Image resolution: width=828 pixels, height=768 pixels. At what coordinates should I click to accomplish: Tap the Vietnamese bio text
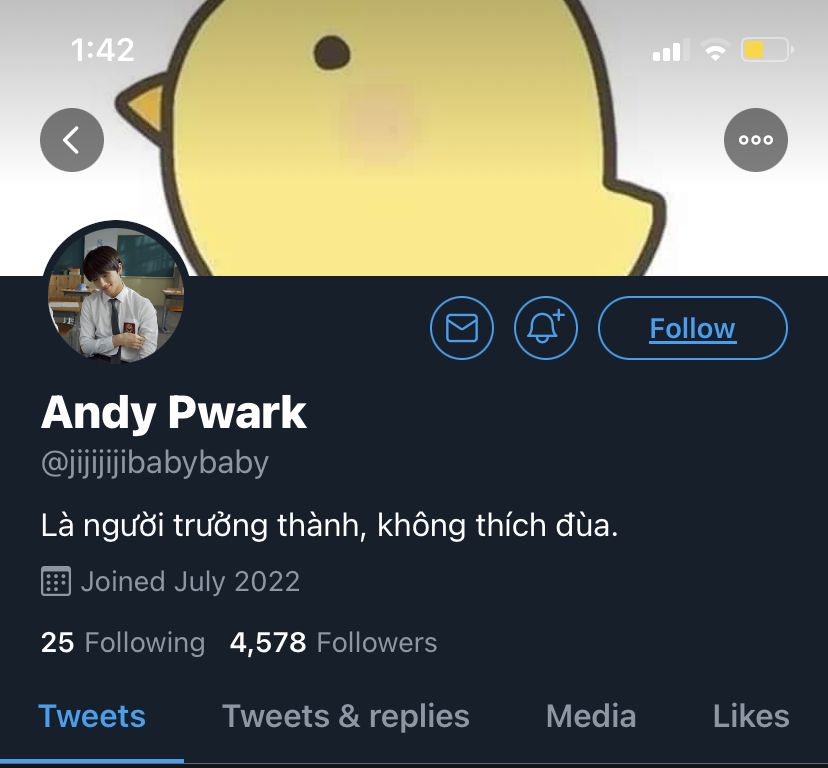[330, 525]
